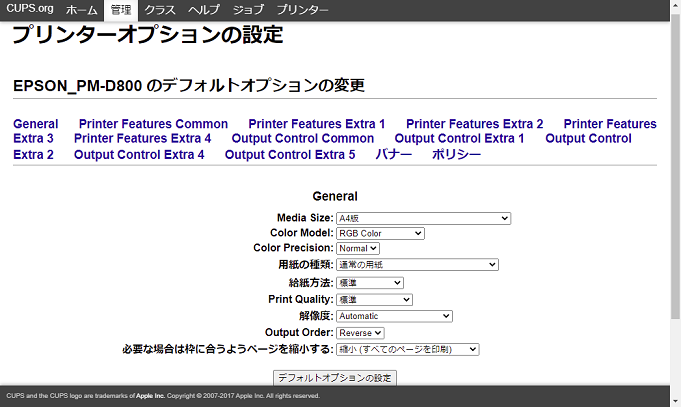Open the 解像度 Automatic dropdown

tap(394, 316)
